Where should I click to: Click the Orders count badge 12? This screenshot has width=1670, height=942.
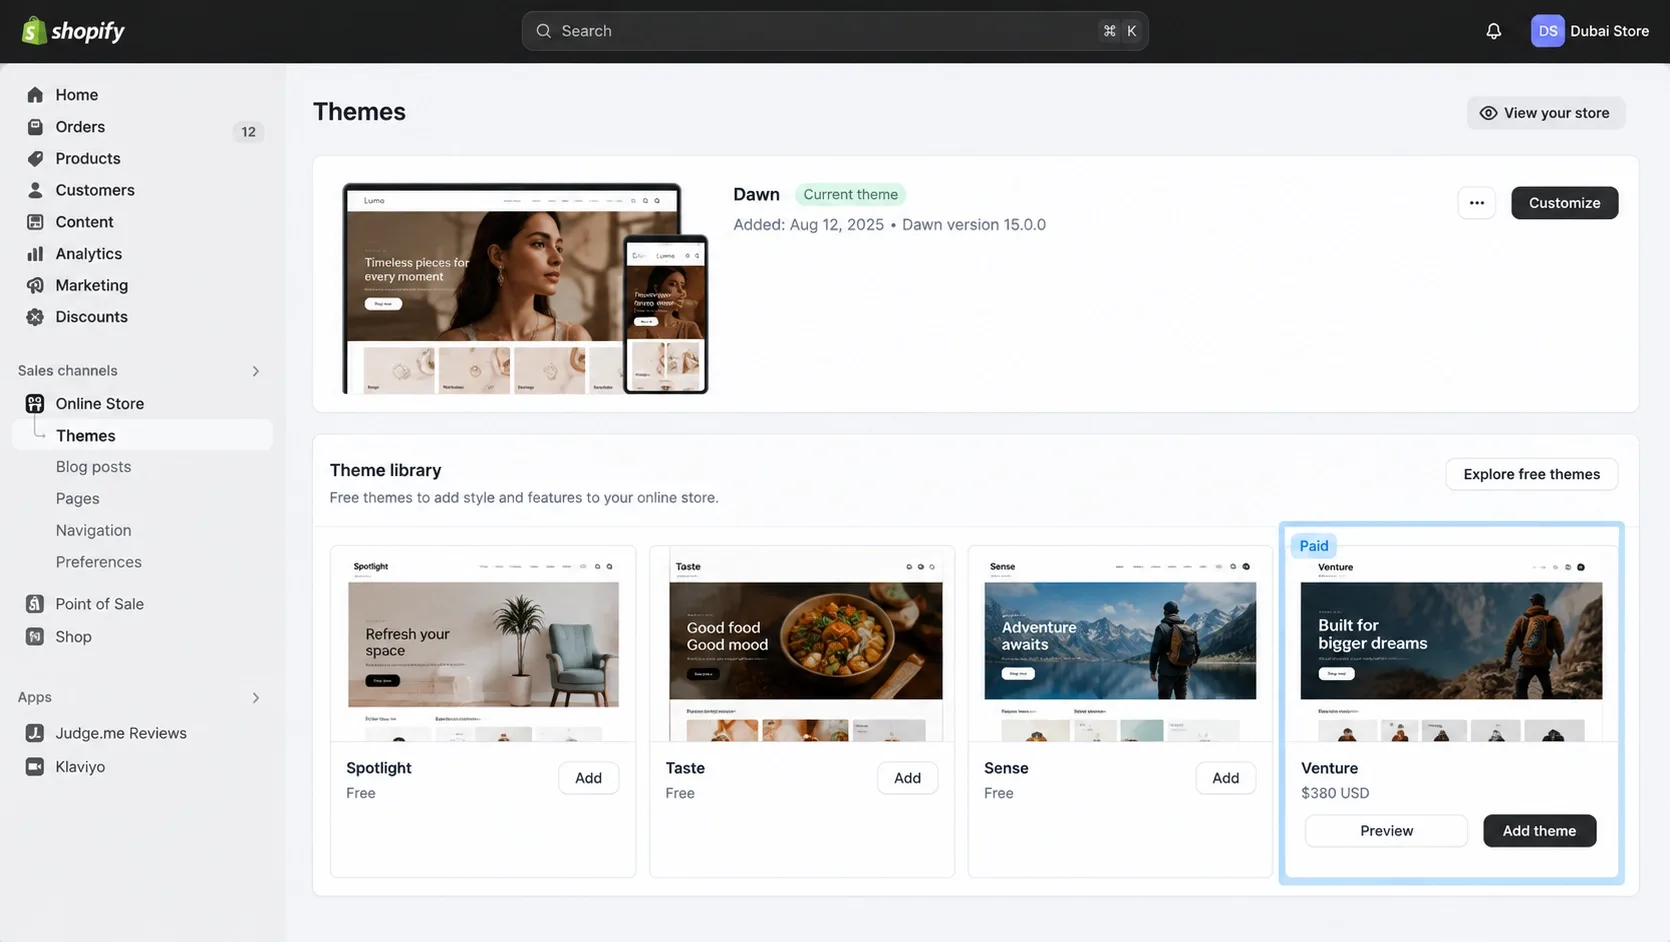(x=248, y=132)
